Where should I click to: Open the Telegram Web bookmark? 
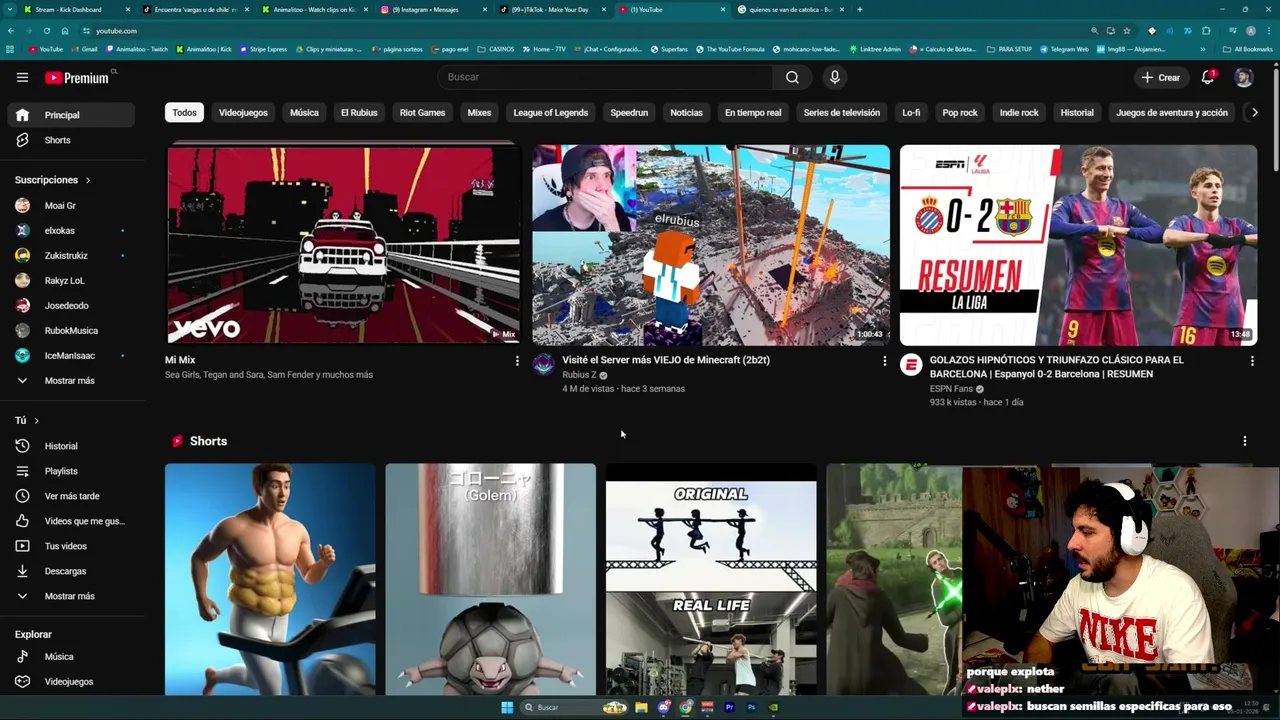(x=1064, y=49)
